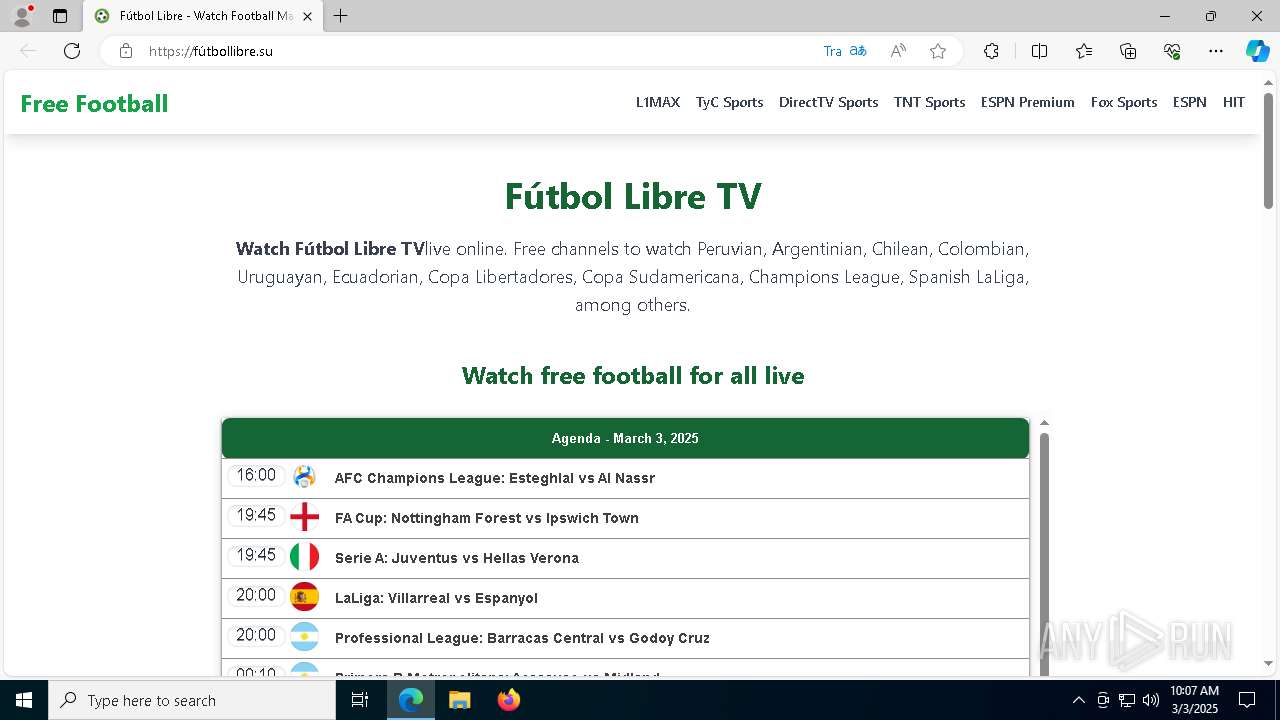The width and height of the screenshot is (1280, 720).
Task: Go back to previous page
Action: pos(28,51)
